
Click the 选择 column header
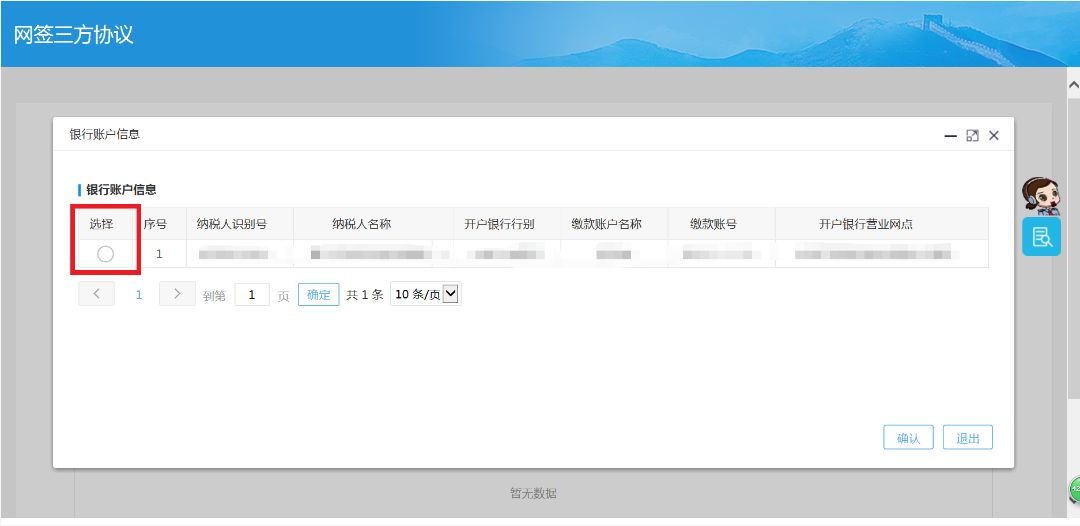point(101,224)
